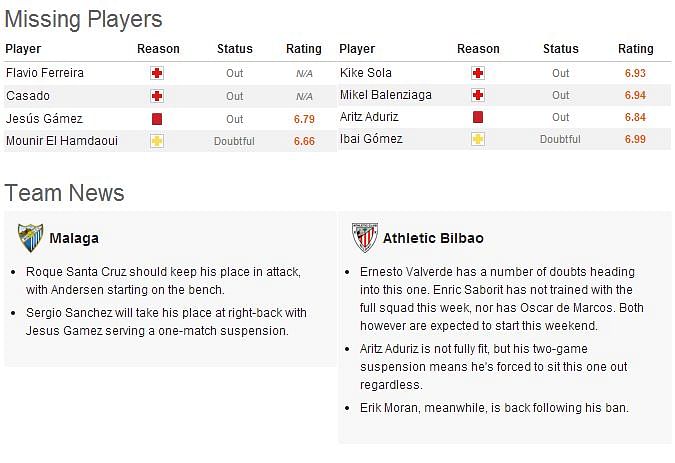Viewport: 675px width, 463px height.
Task: Open Kike Sola player link
Action: 365,73
